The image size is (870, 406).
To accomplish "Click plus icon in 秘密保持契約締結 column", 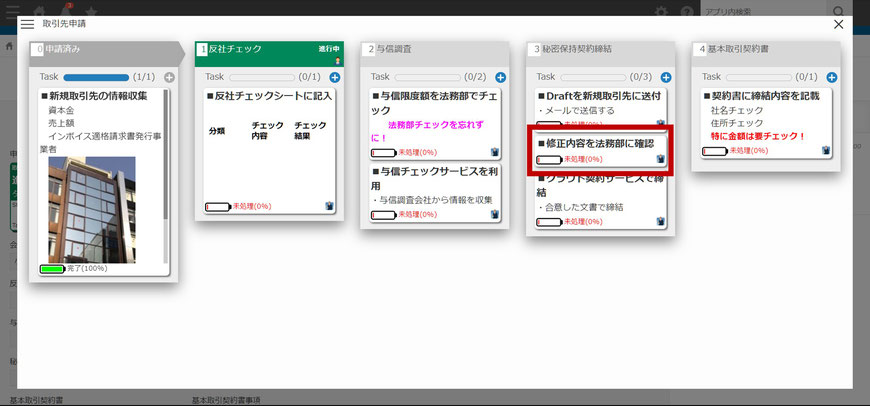I will tap(665, 77).
